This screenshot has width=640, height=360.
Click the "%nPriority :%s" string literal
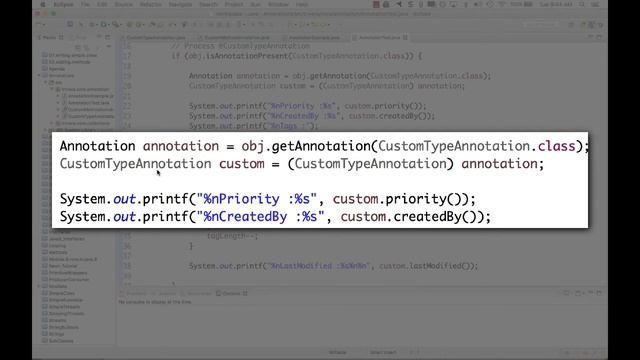pyautogui.click(x=257, y=199)
